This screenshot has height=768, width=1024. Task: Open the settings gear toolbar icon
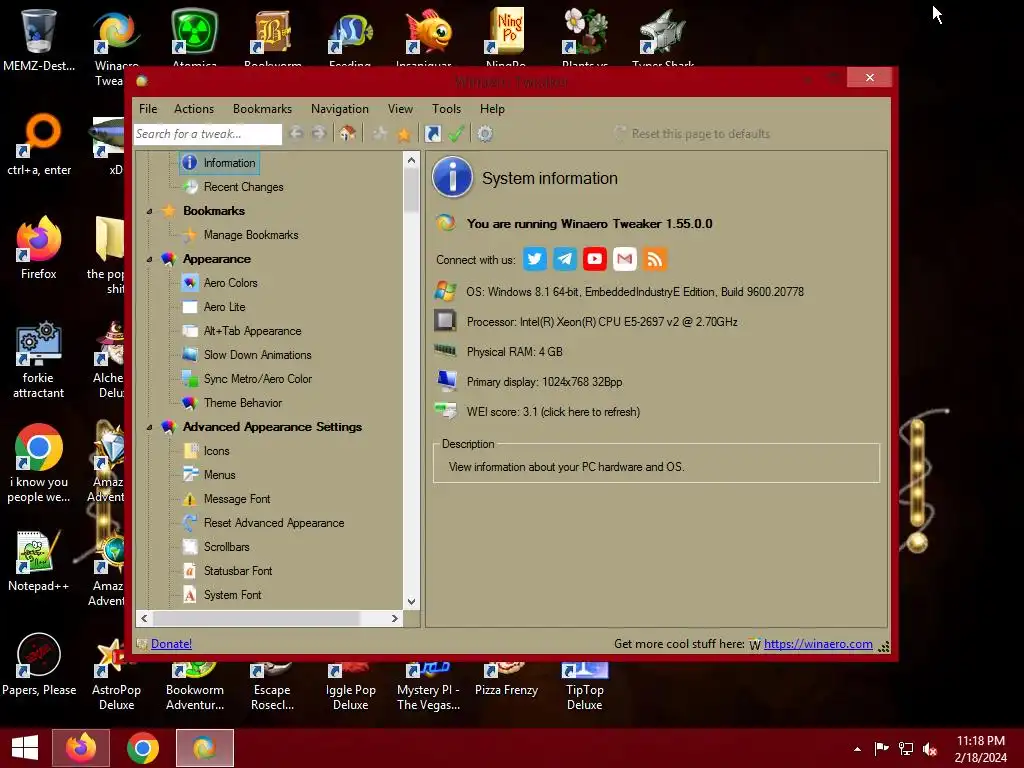click(485, 134)
